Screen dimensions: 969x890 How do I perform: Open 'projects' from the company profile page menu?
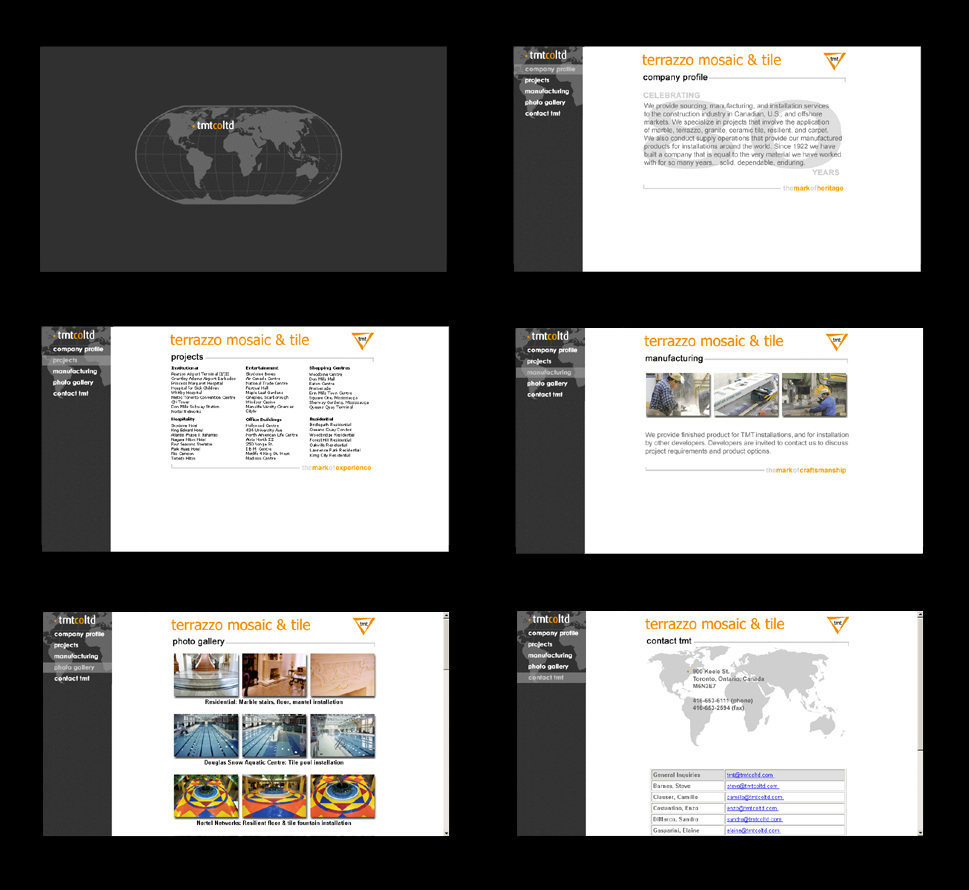(x=537, y=80)
